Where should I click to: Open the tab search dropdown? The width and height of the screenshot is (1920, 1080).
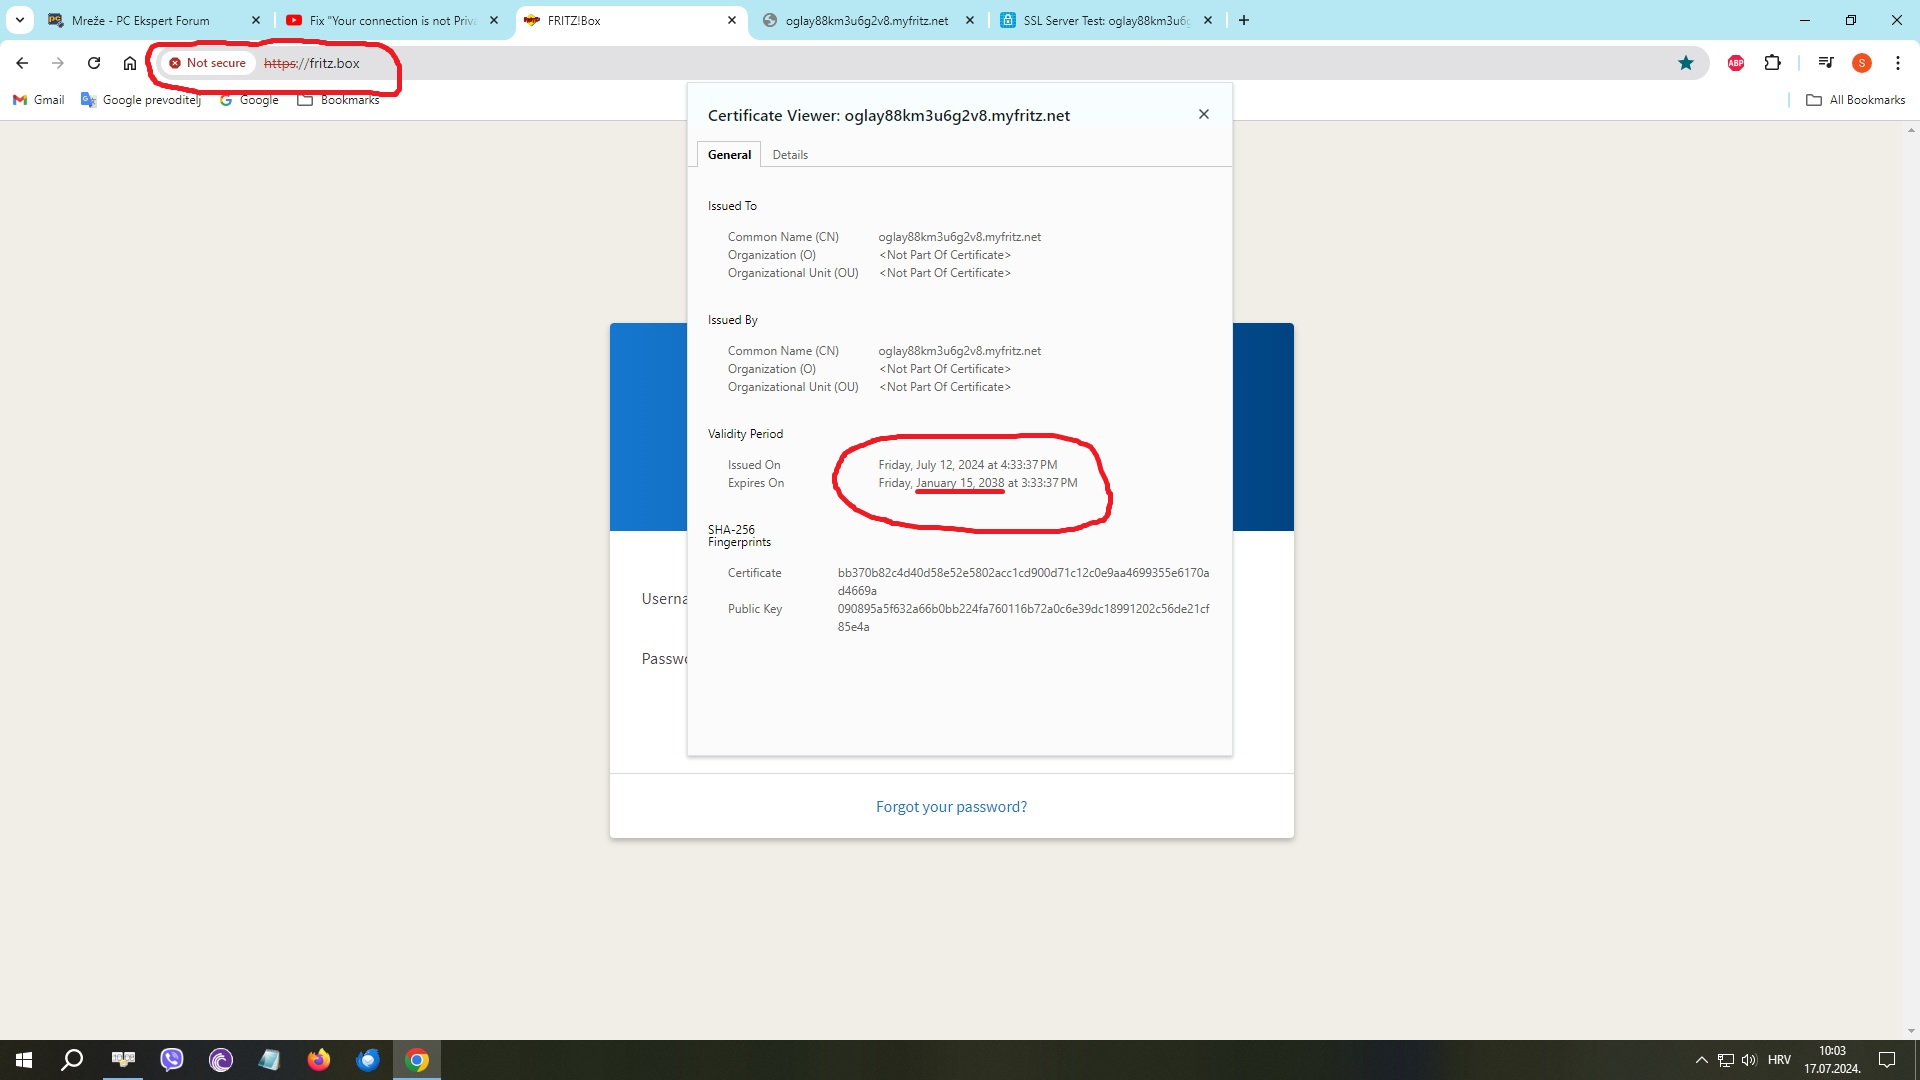tap(20, 20)
